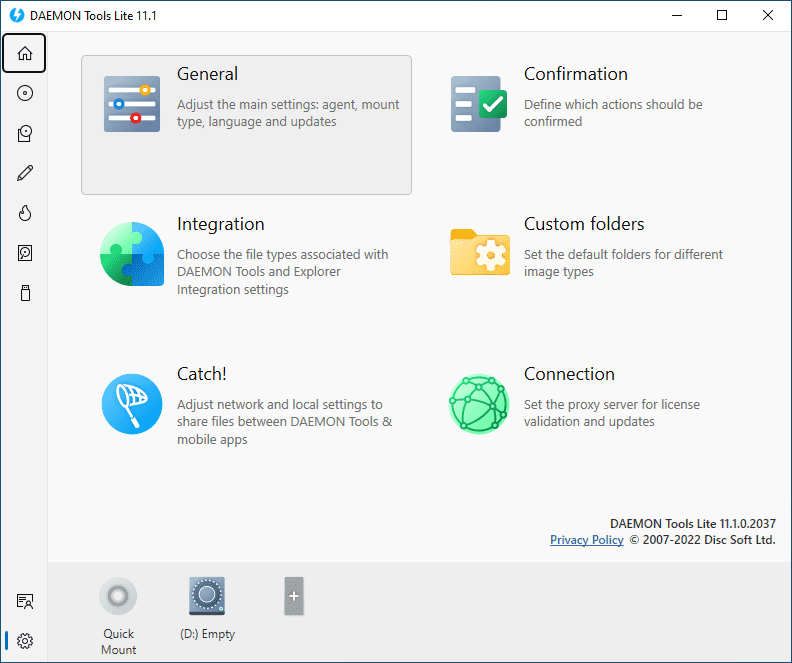Open the USB stick sidebar icon
Screen dimensions: 792x663
pos(25,293)
